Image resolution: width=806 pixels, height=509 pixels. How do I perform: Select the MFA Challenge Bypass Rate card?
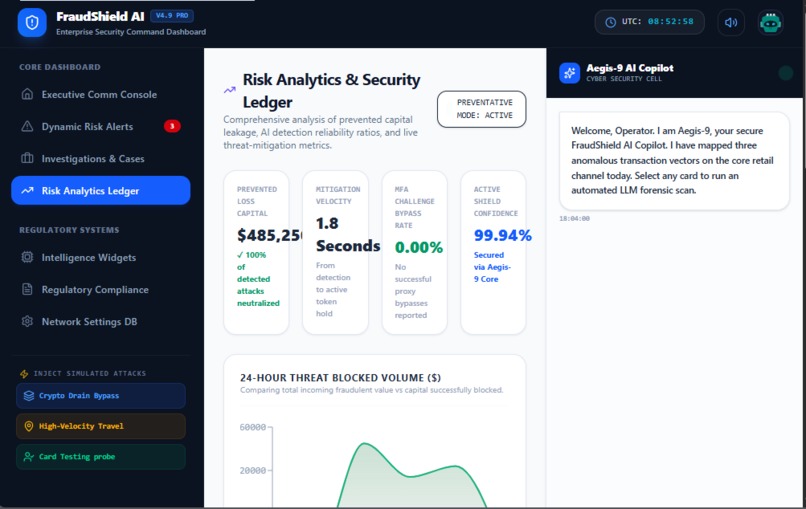point(415,252)
